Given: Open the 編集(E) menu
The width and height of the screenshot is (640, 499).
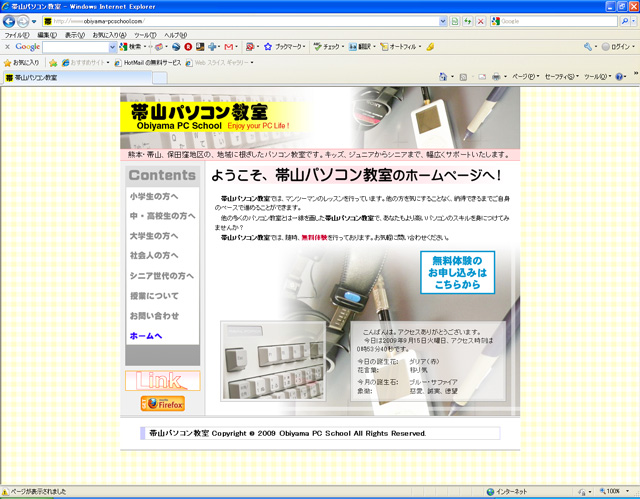Looking at the screenshot, I should [x=47, y=35].
